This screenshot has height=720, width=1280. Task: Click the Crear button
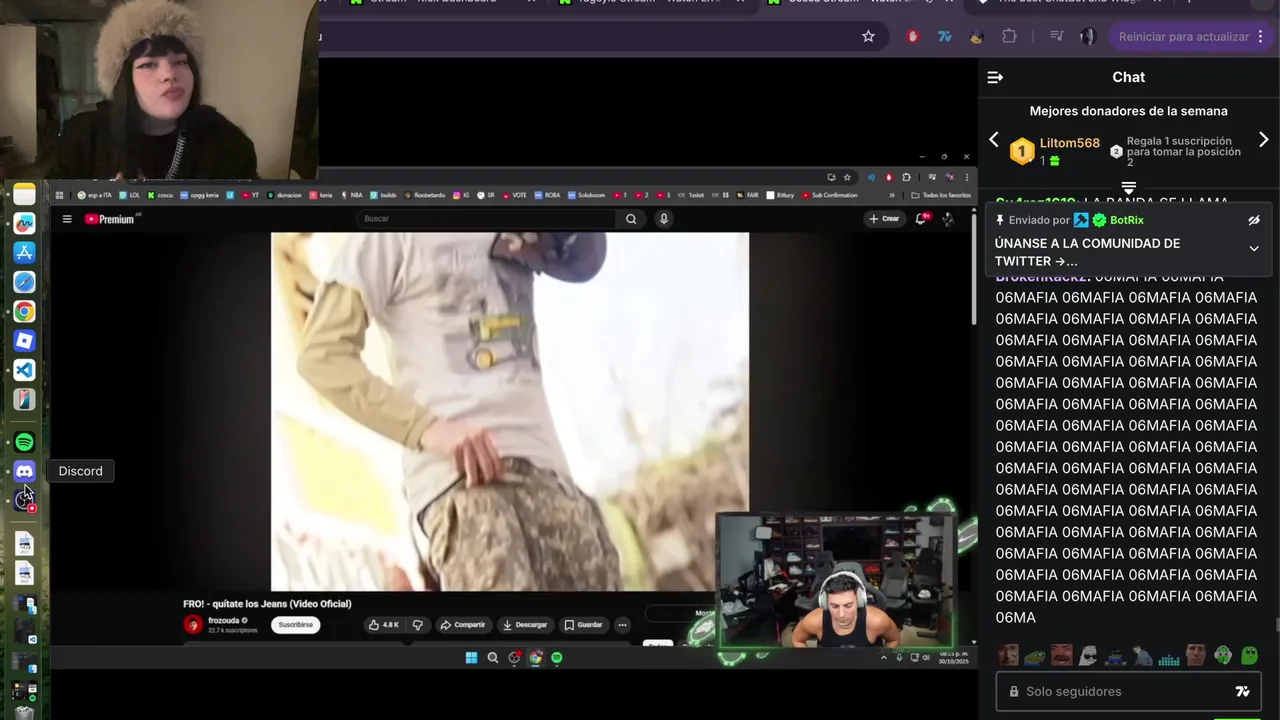884,219
